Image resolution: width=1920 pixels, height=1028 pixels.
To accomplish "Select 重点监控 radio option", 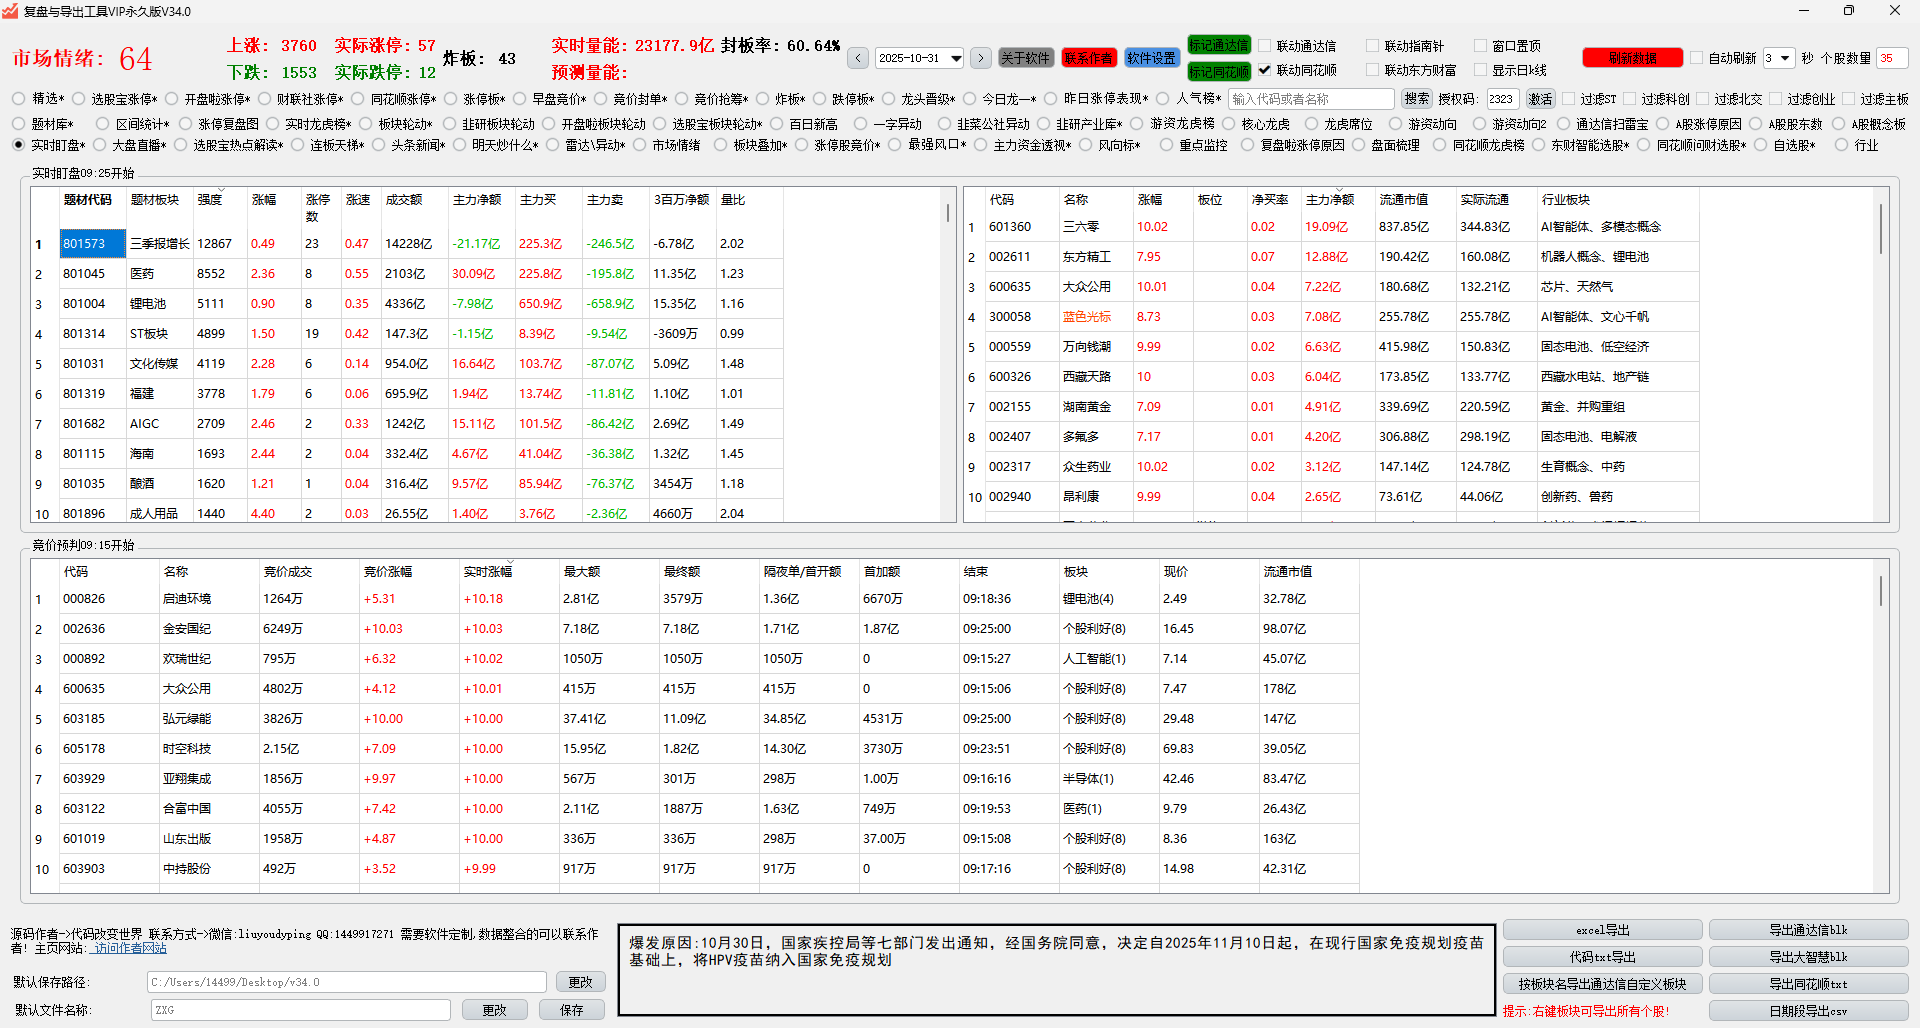I will point(1167,145).
